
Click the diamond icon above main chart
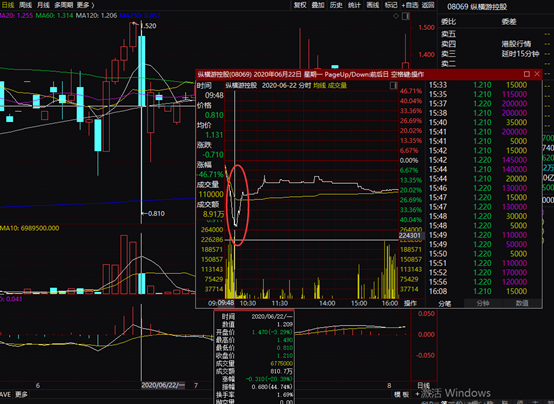pos(396,16)
